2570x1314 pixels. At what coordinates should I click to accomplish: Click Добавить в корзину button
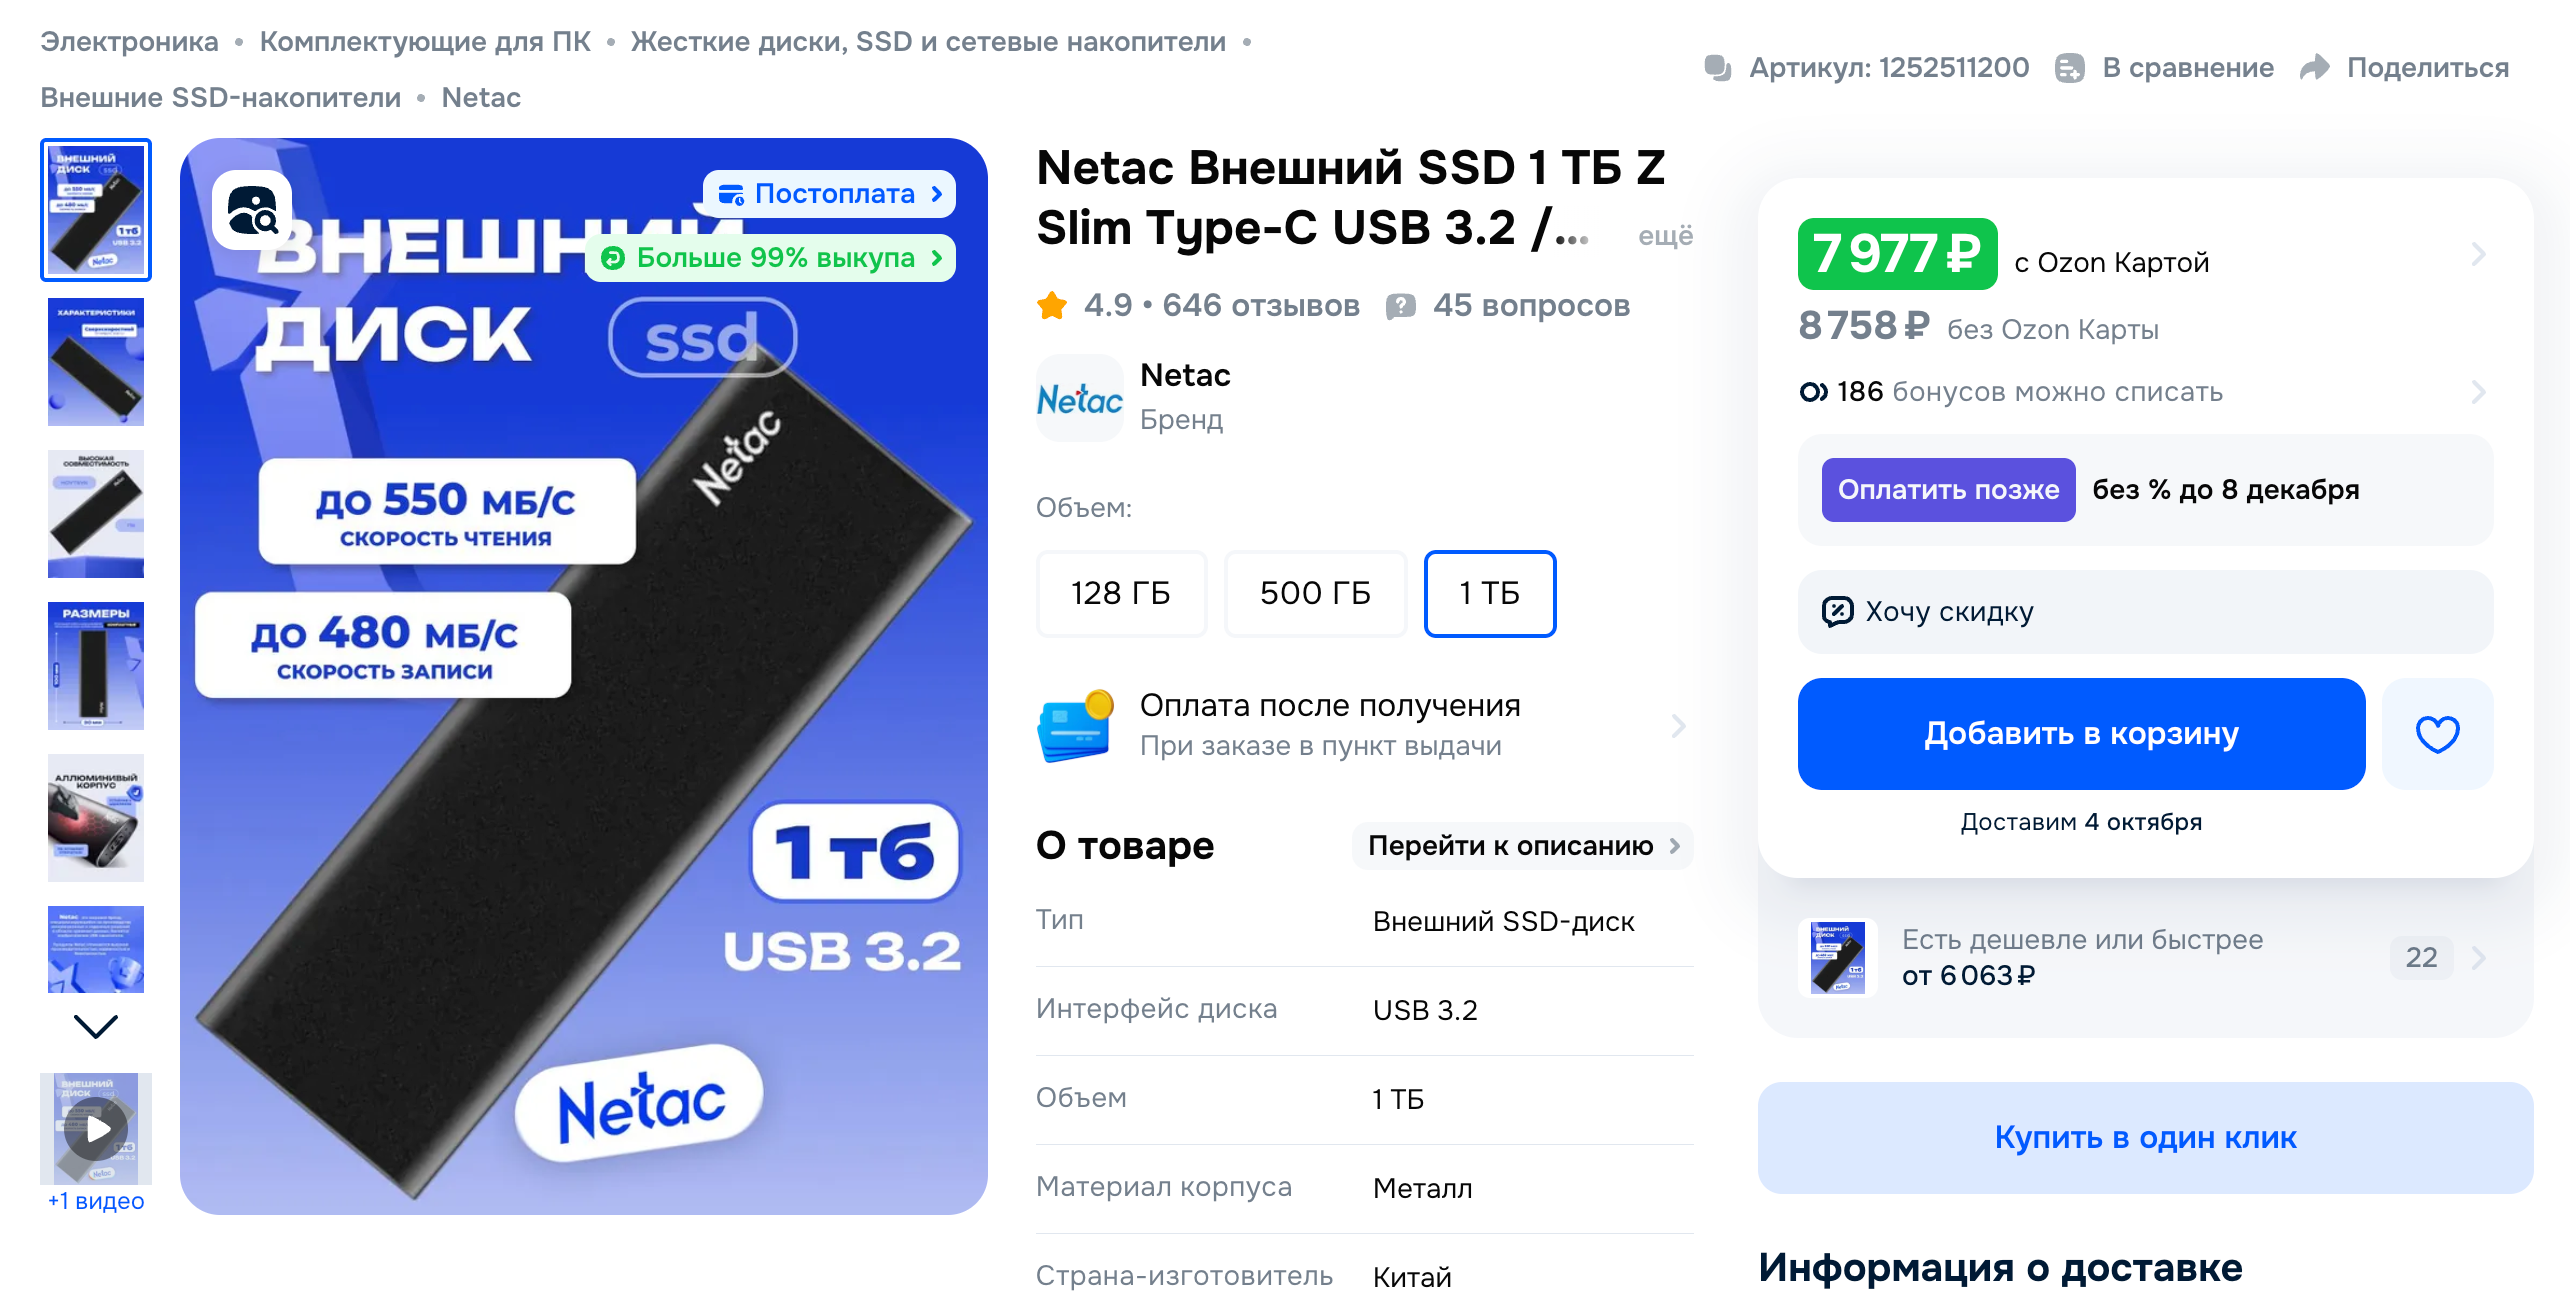(x=2081, y=734)
